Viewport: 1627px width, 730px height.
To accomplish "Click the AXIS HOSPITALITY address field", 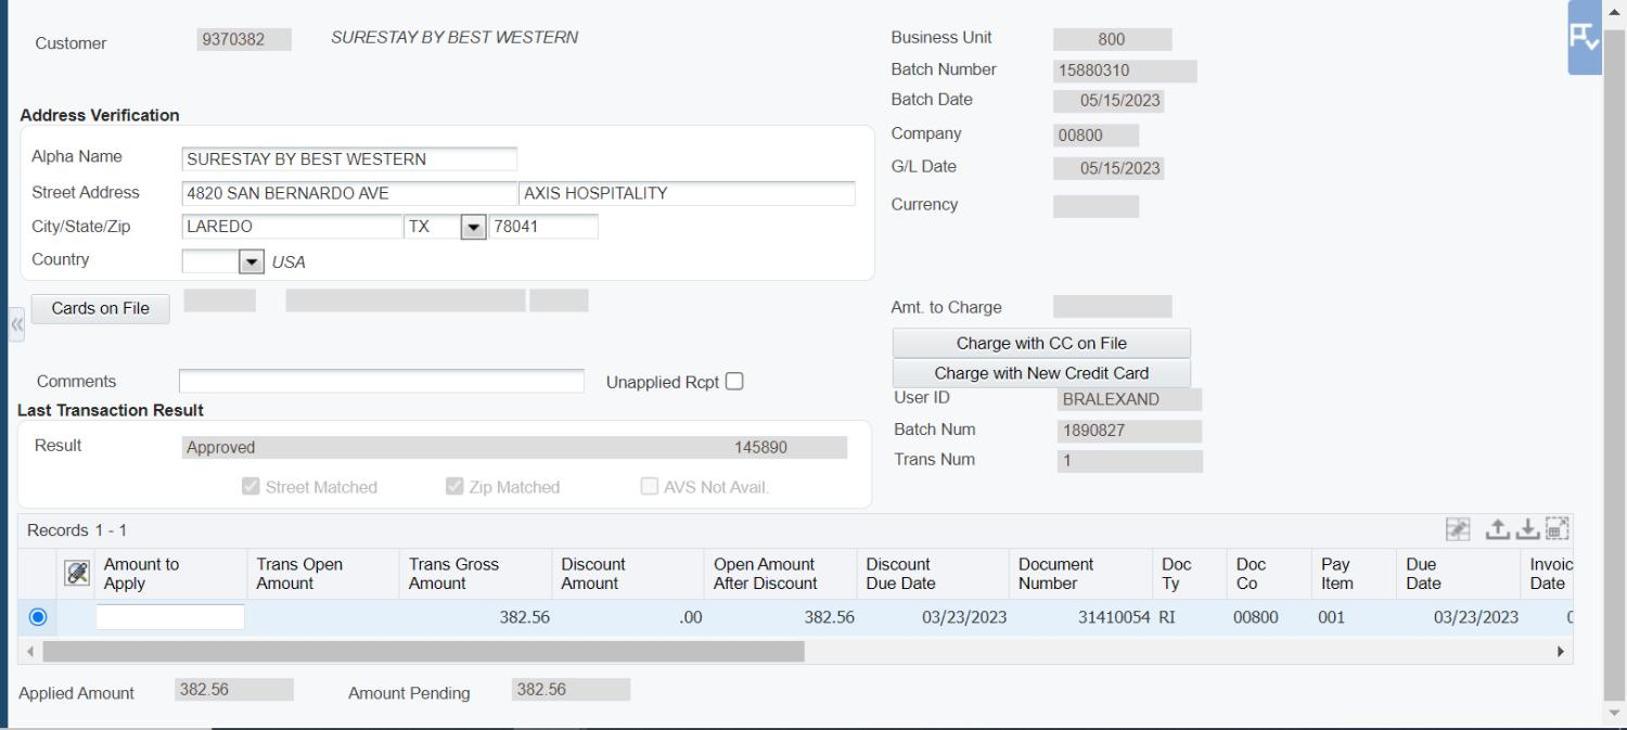I will 687,193.
